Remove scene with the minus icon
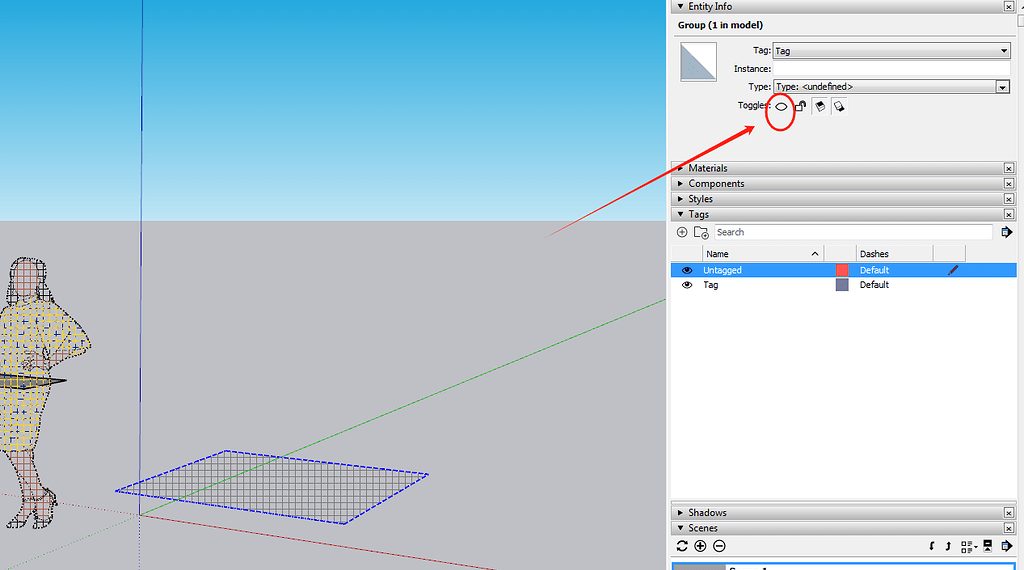The image size is (1024, 570). pos(719,546)
